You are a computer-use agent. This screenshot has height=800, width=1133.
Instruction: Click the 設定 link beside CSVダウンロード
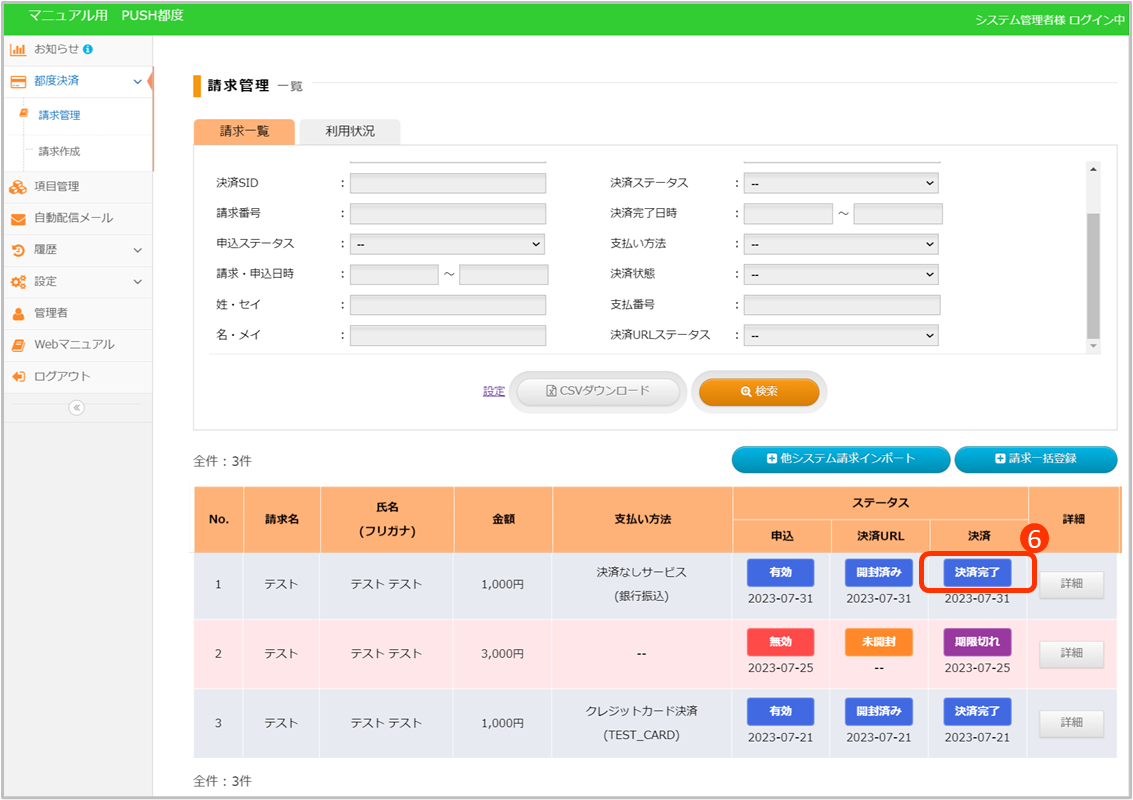[494, 392]
